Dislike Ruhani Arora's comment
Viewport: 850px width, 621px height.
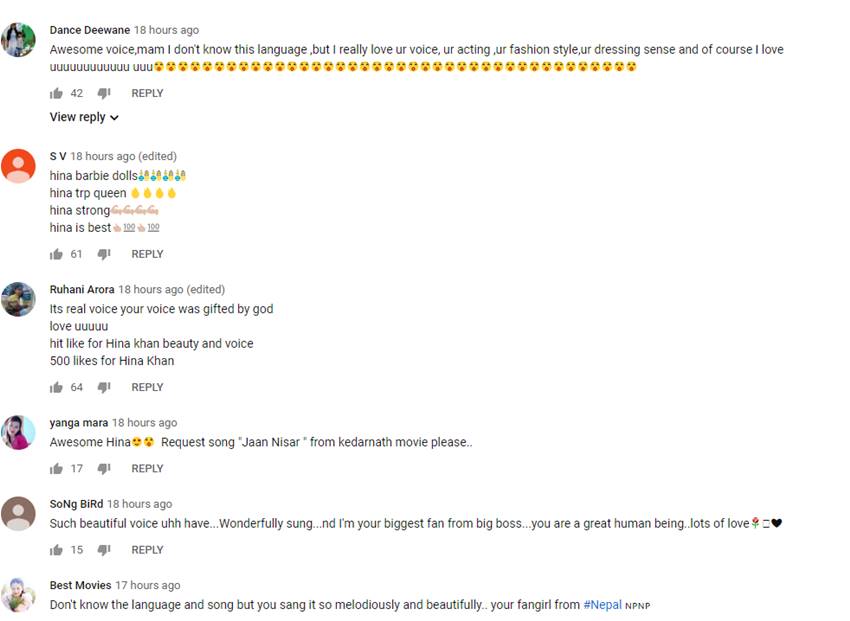coord(104,387)
